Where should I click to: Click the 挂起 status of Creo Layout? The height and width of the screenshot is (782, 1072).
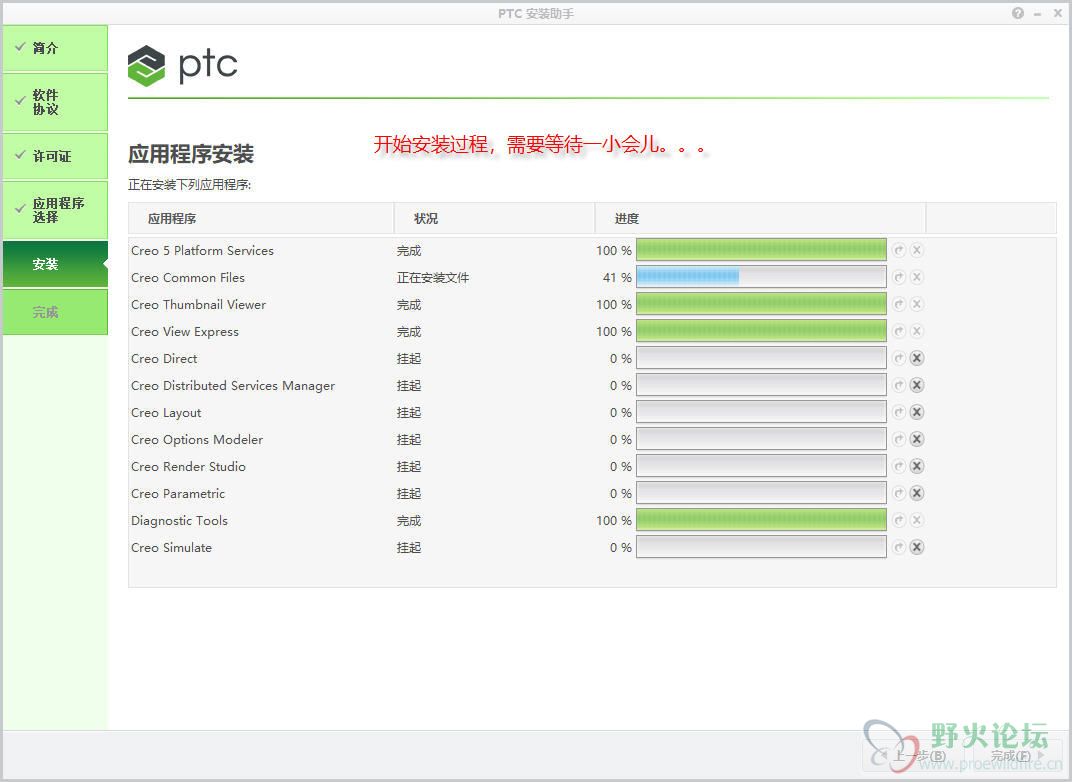[x=409, y=412]
